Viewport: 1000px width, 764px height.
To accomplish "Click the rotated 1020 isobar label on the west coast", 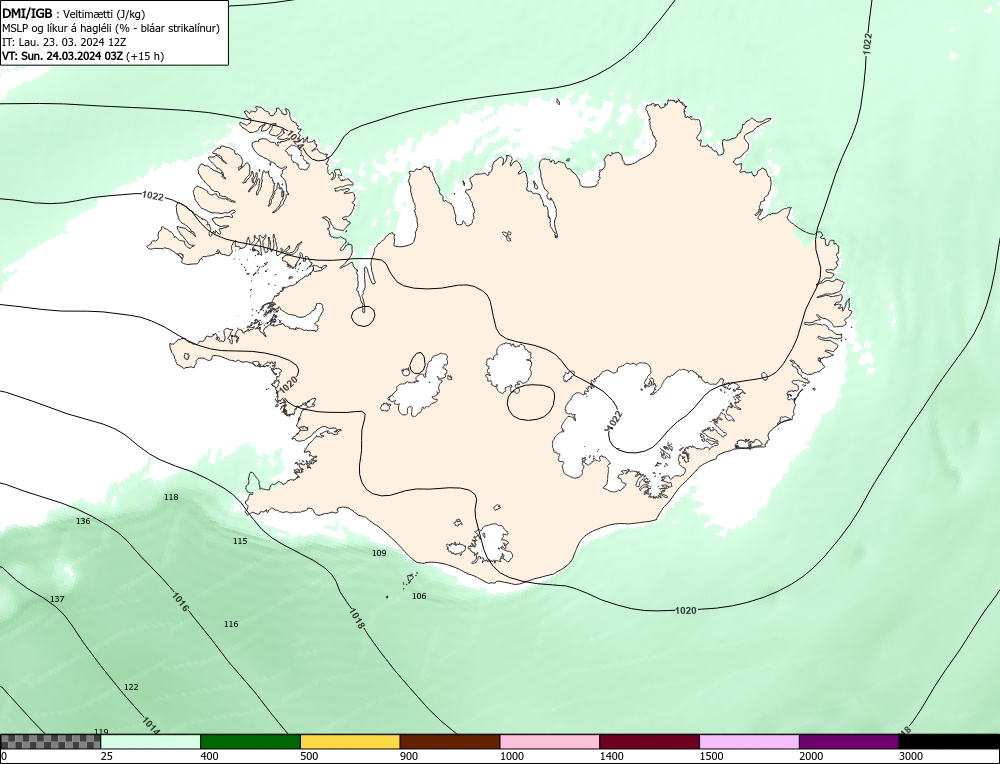I will 288,385.
